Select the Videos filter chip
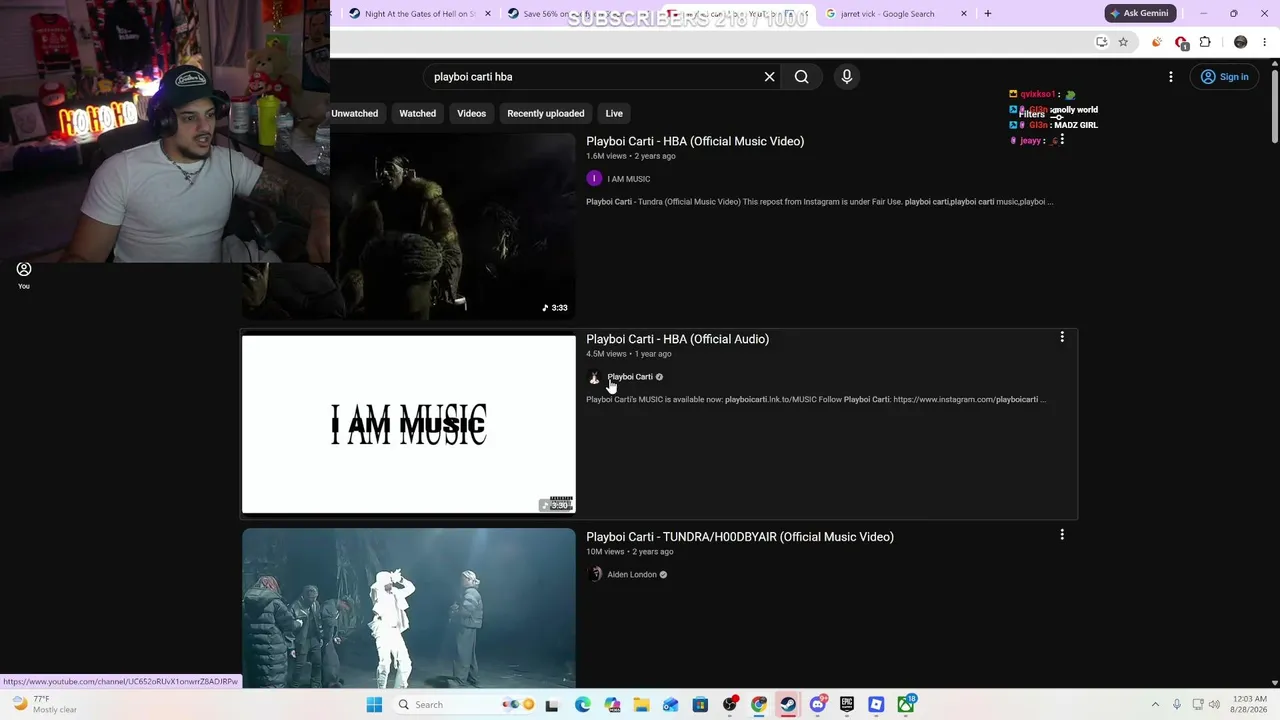 tap(472, 113)
